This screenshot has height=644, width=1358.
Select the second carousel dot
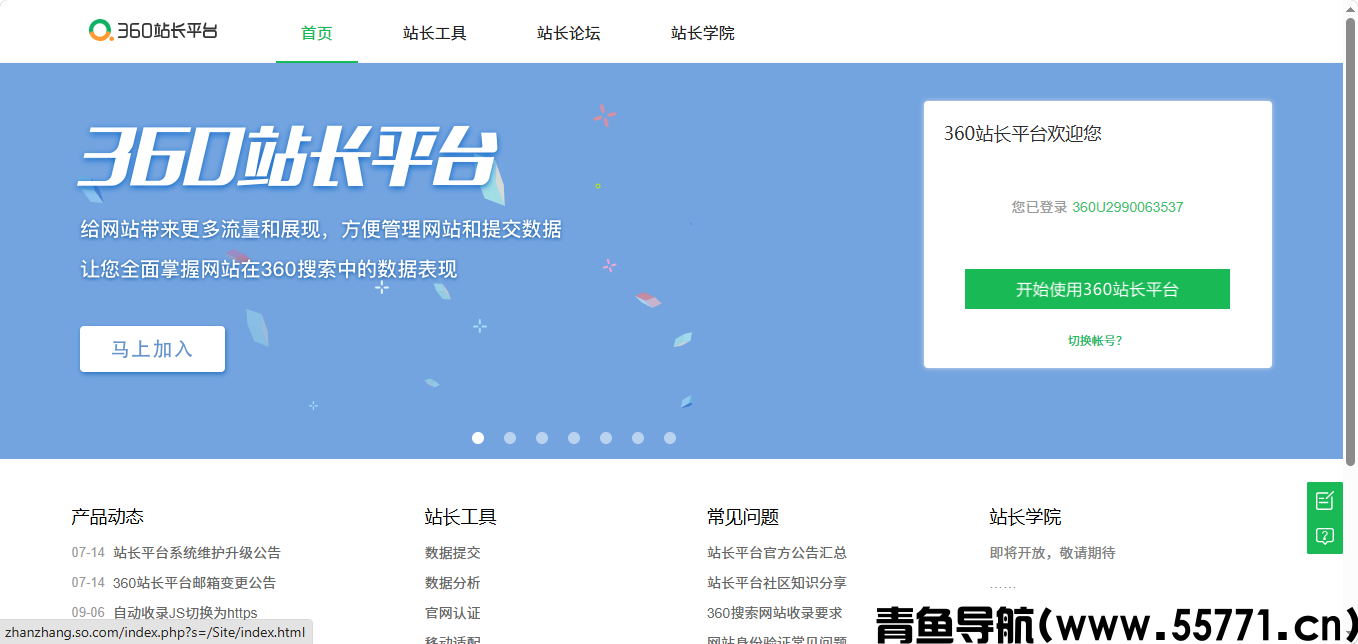510,438
